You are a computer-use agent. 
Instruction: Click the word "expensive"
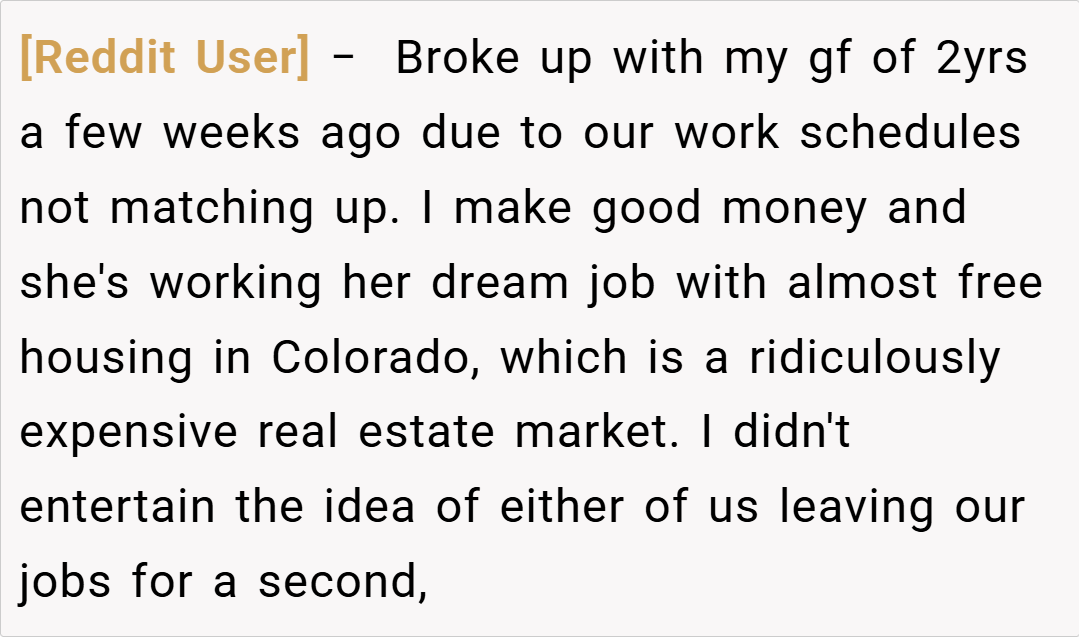tap(129, 433)
